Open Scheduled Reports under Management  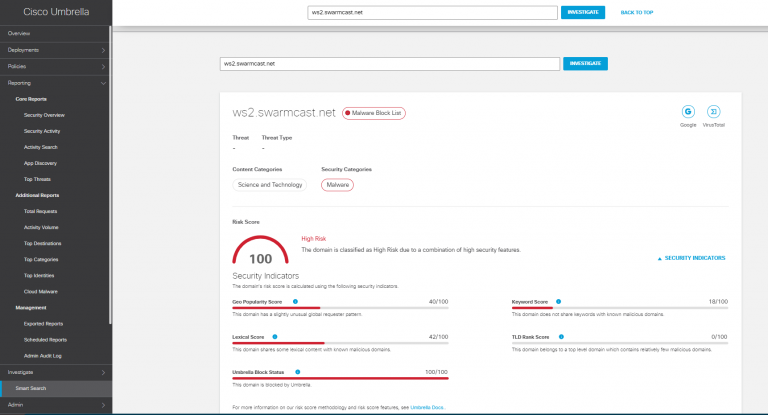[x=45, y=340]
